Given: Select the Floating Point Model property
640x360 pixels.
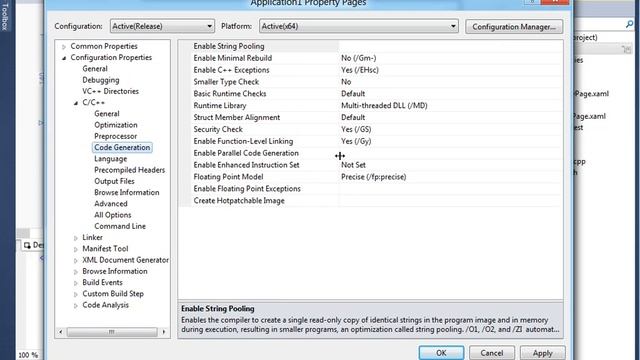Looking at the screenshot, I should [228, 177].
